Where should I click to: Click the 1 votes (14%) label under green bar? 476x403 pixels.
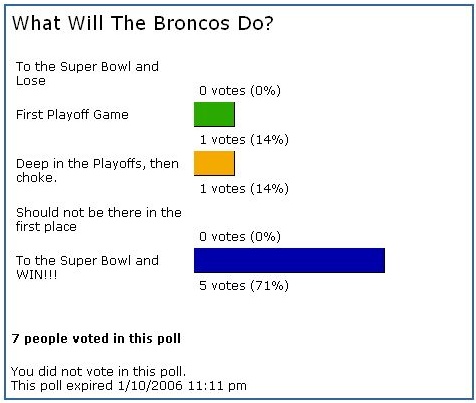[244, 140]
